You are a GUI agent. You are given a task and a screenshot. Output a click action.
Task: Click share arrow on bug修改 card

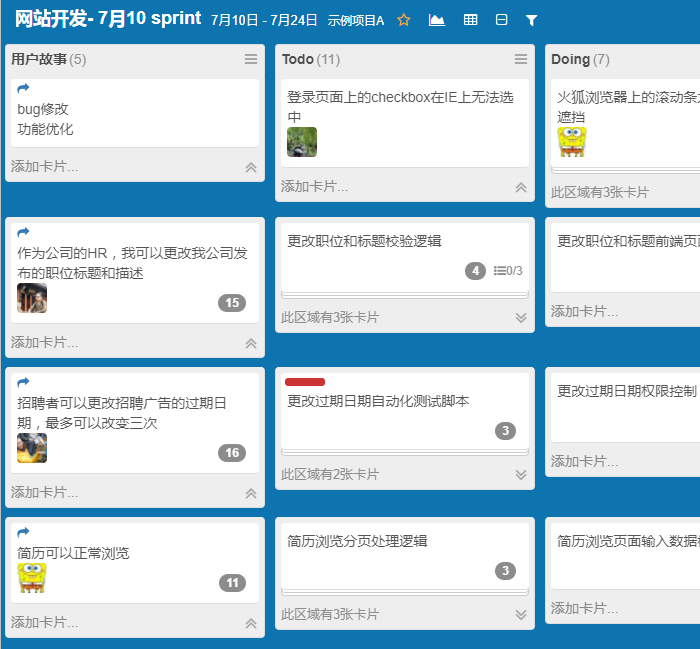[x=24, y=89]
